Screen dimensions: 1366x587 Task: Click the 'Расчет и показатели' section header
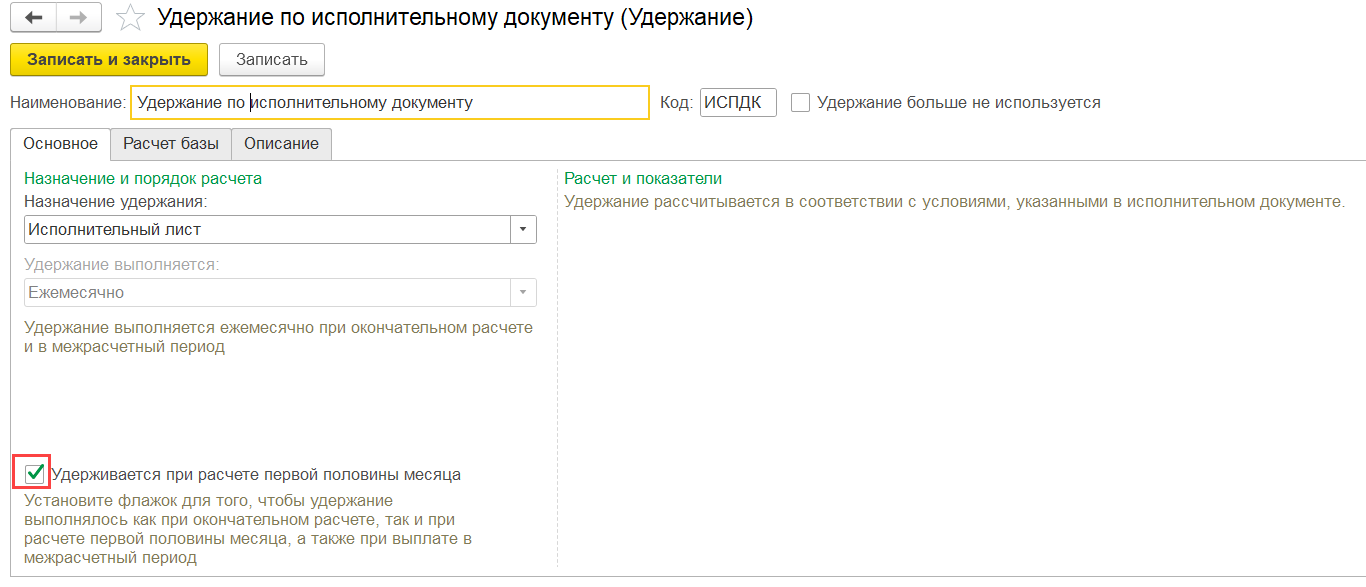(x=643, y=178)
